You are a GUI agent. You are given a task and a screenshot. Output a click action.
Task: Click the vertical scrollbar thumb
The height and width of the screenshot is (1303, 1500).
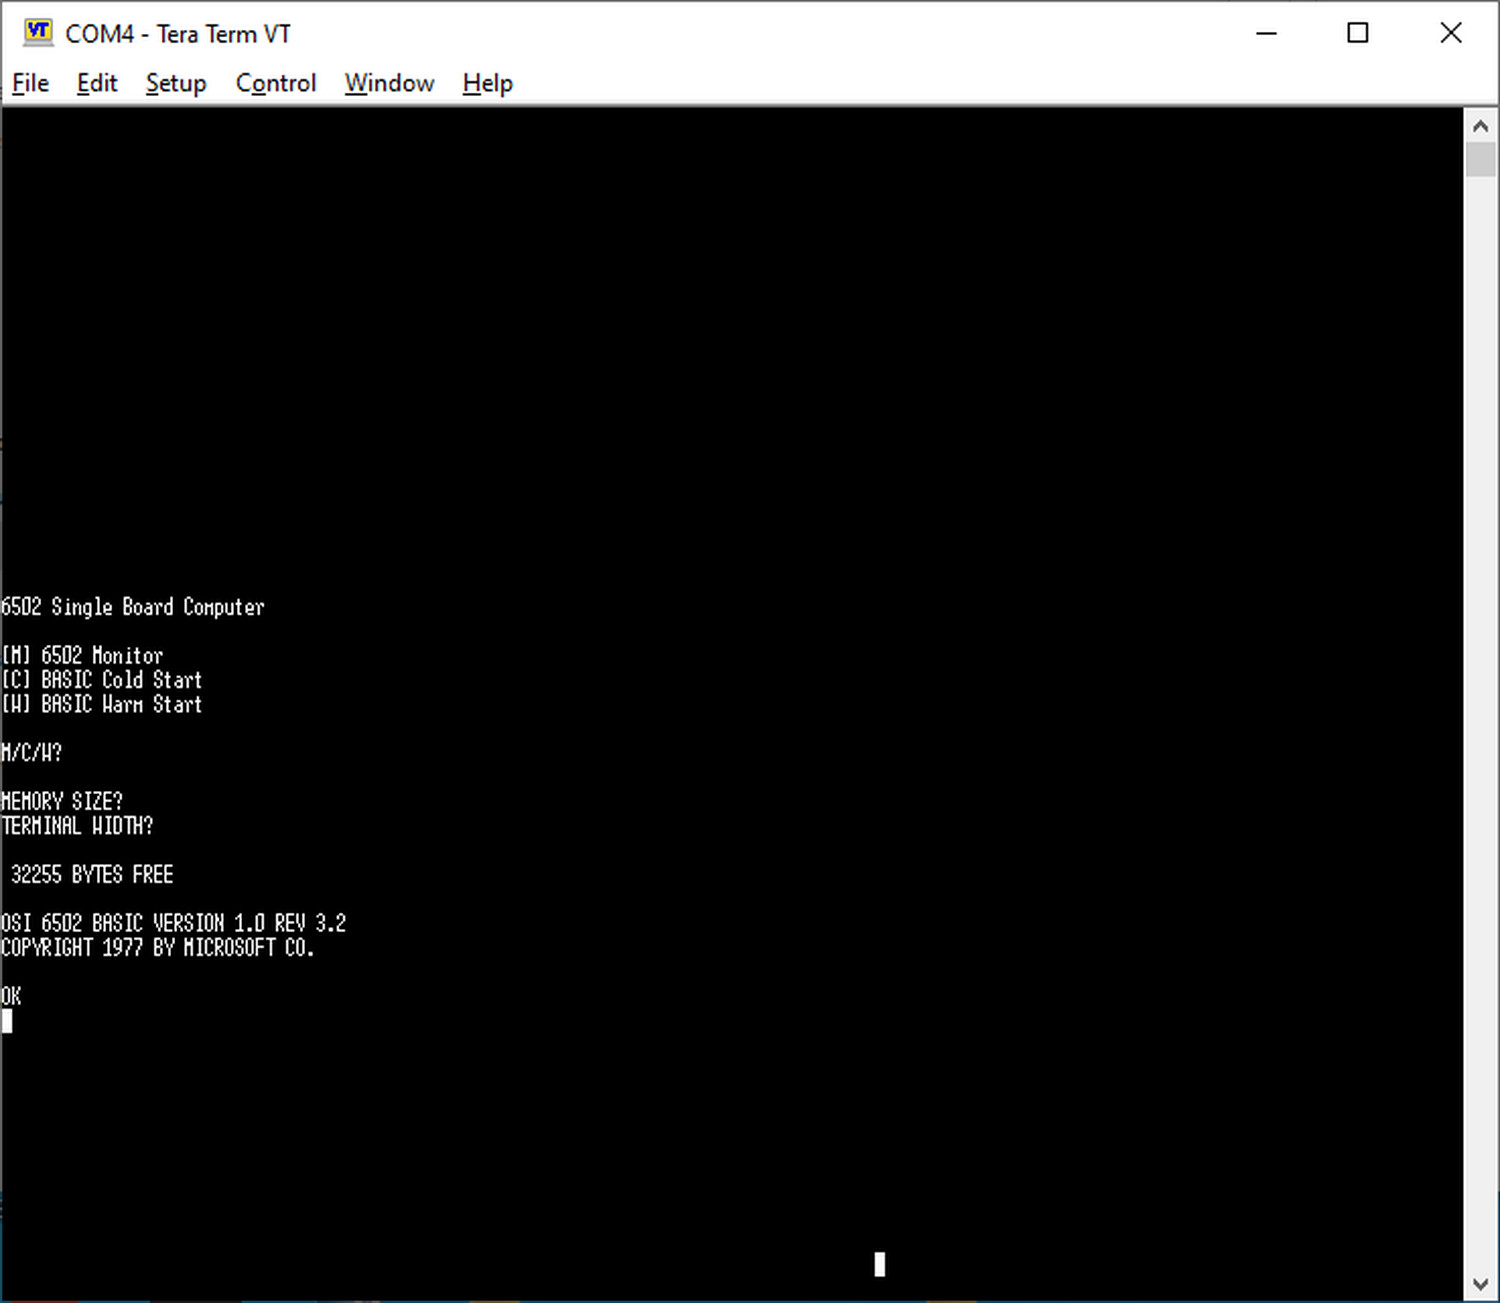pos(1481,160)
